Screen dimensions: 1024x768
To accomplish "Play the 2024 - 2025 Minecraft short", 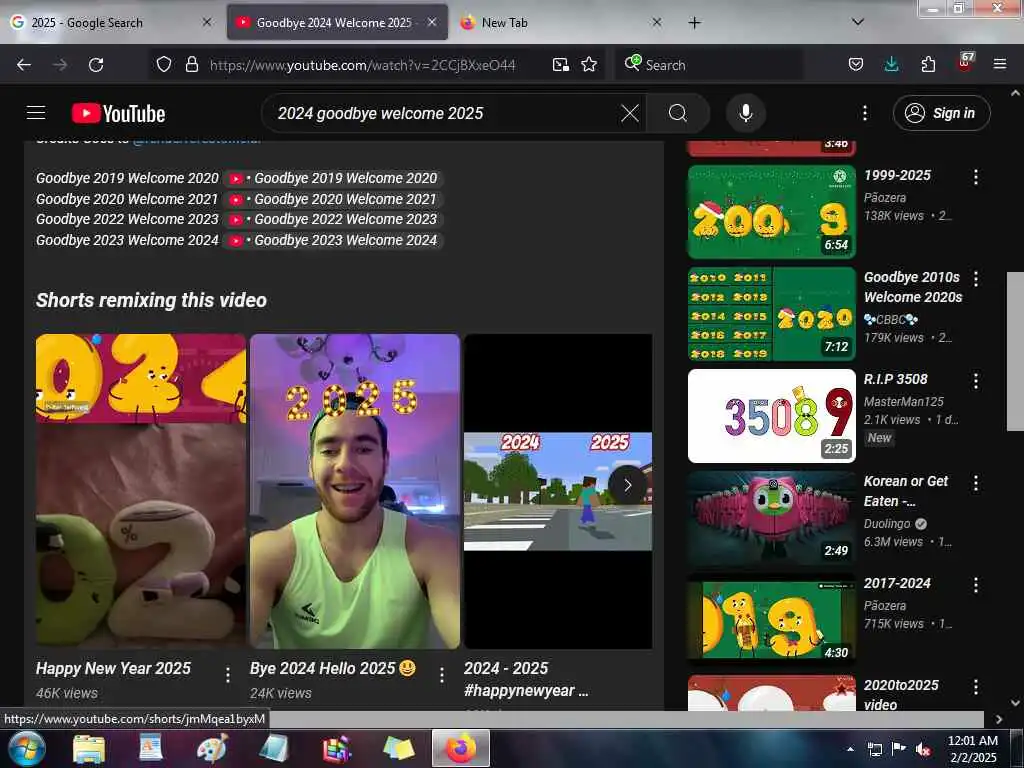I will [558, 491].
